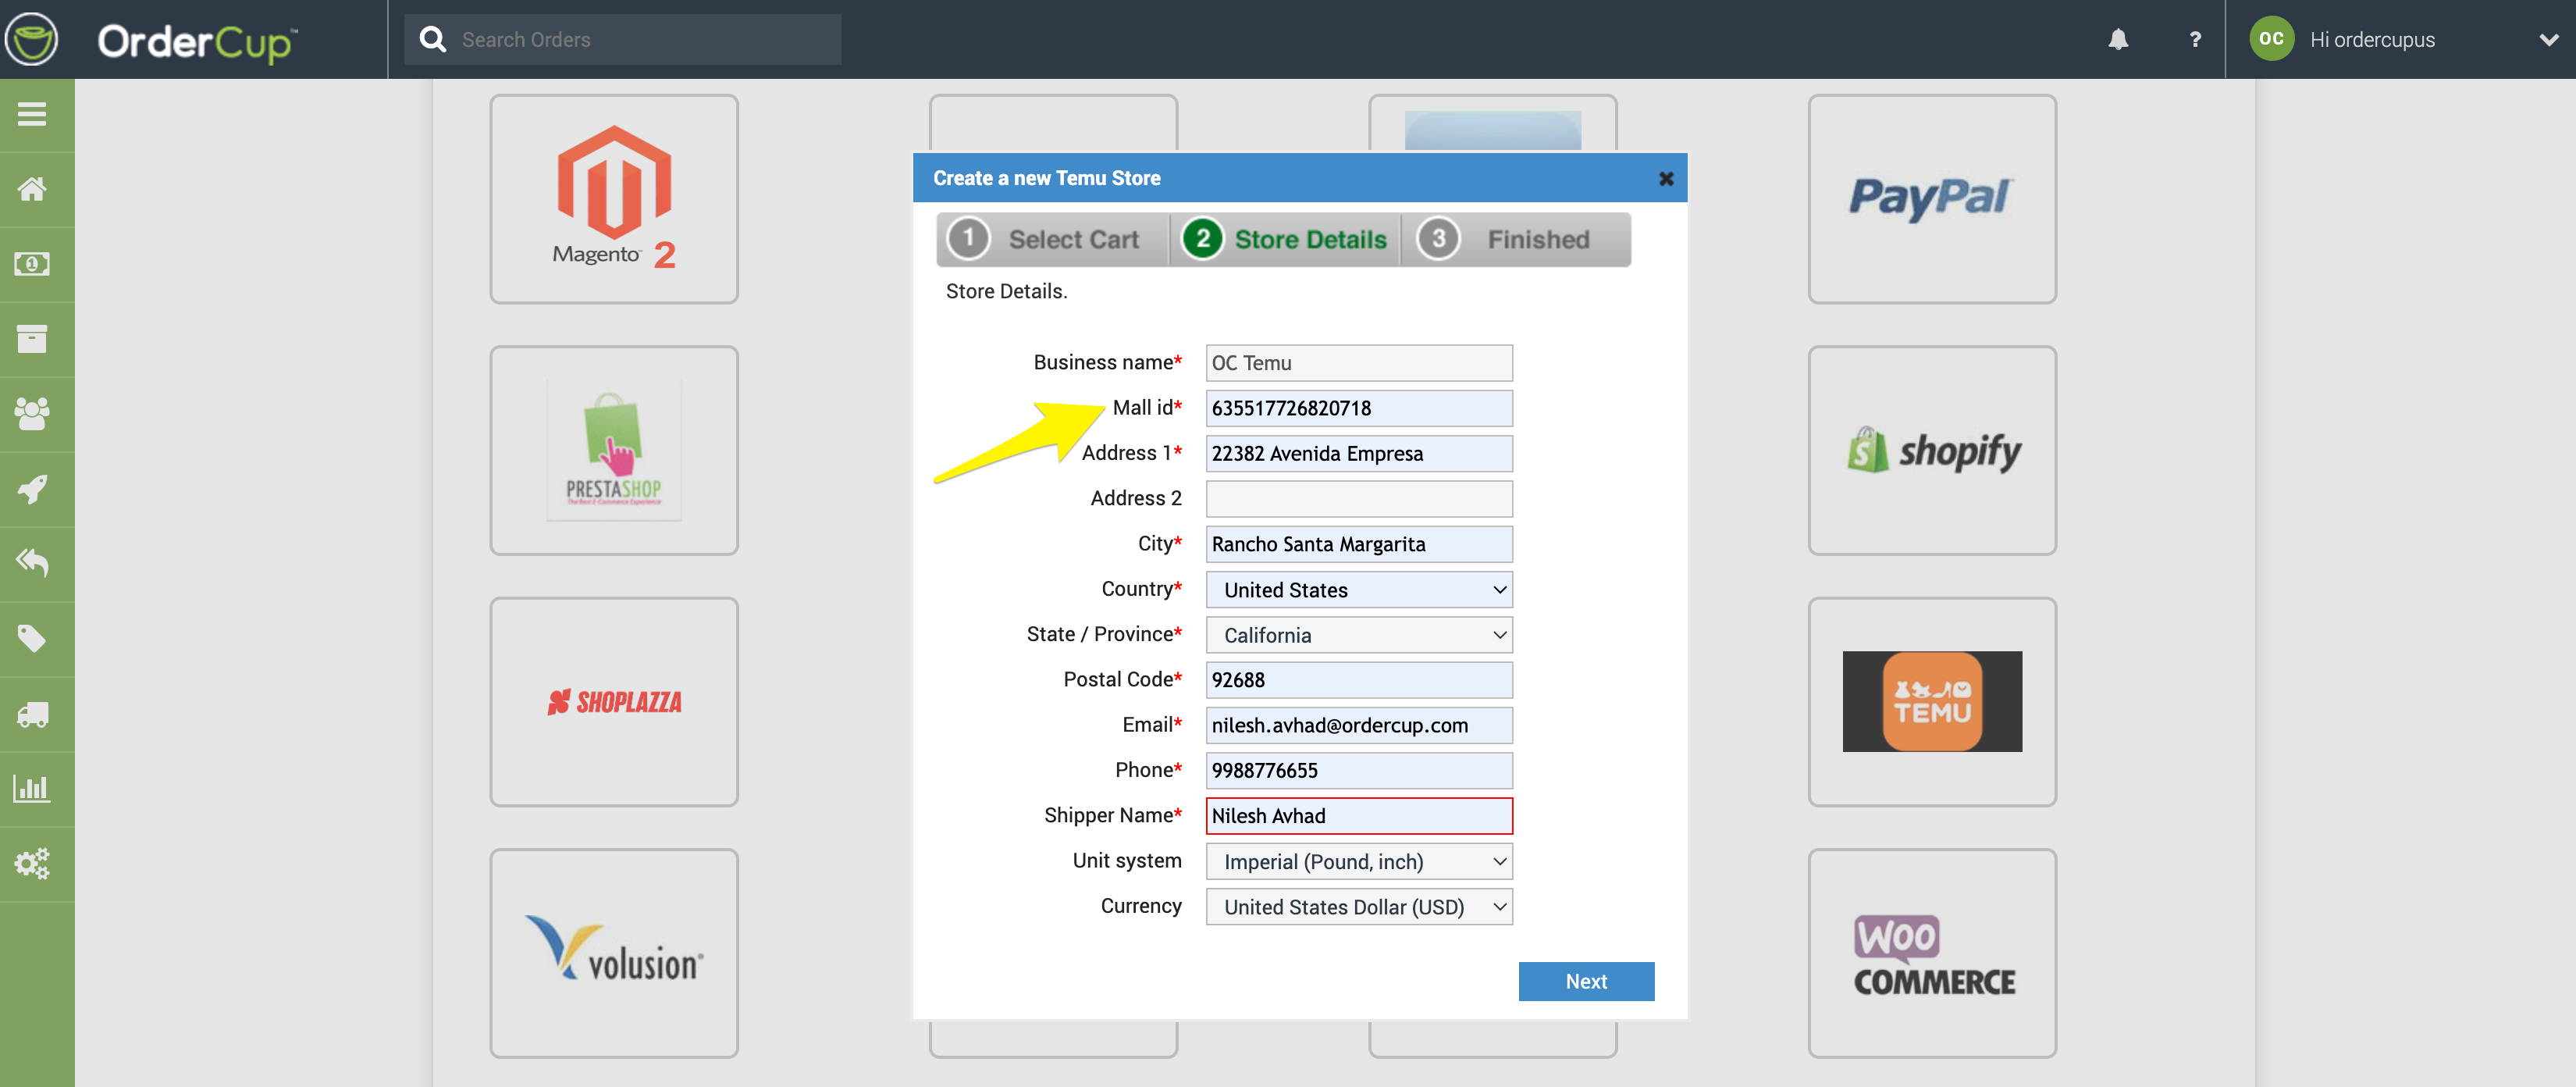
Task: Click the hamburger menu icon in sidebar
Action: pyautogui.click(x=32, y=115)
